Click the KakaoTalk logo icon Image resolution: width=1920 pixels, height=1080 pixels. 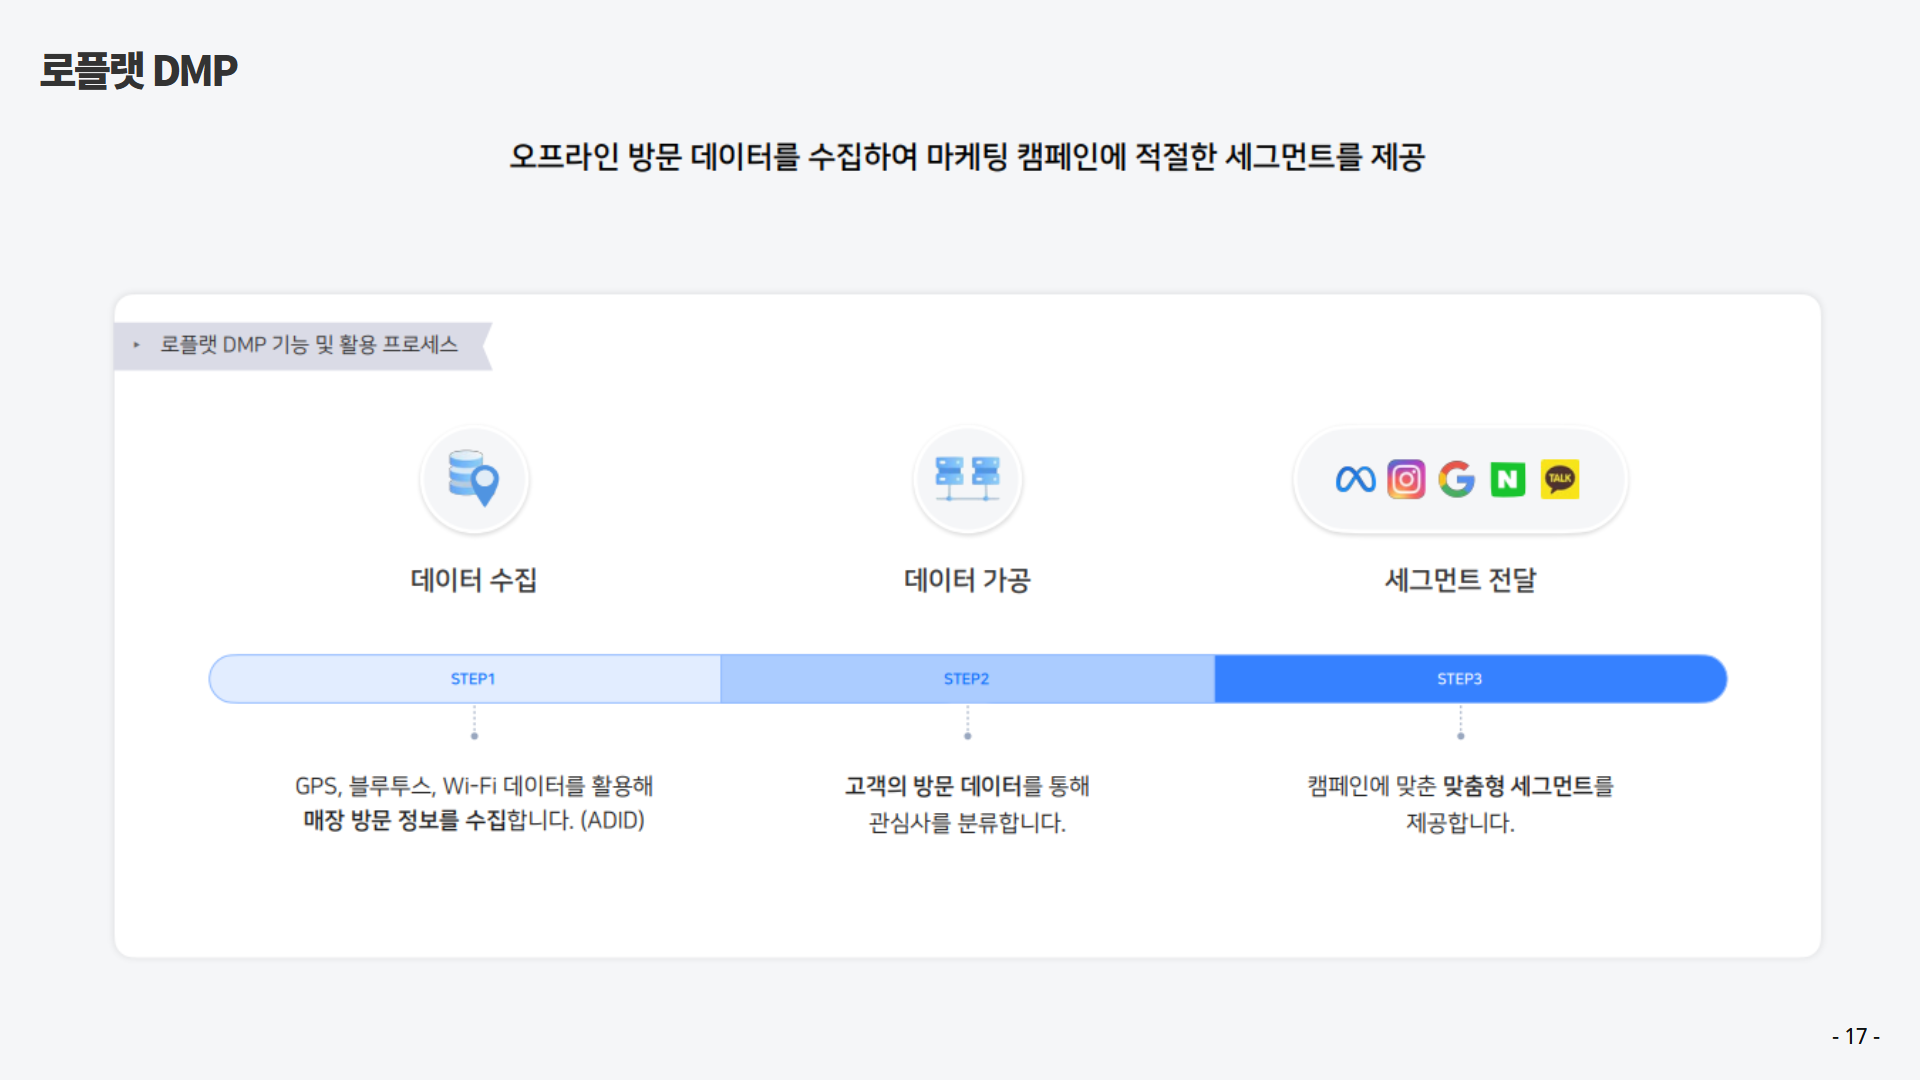pos(1560,480)
